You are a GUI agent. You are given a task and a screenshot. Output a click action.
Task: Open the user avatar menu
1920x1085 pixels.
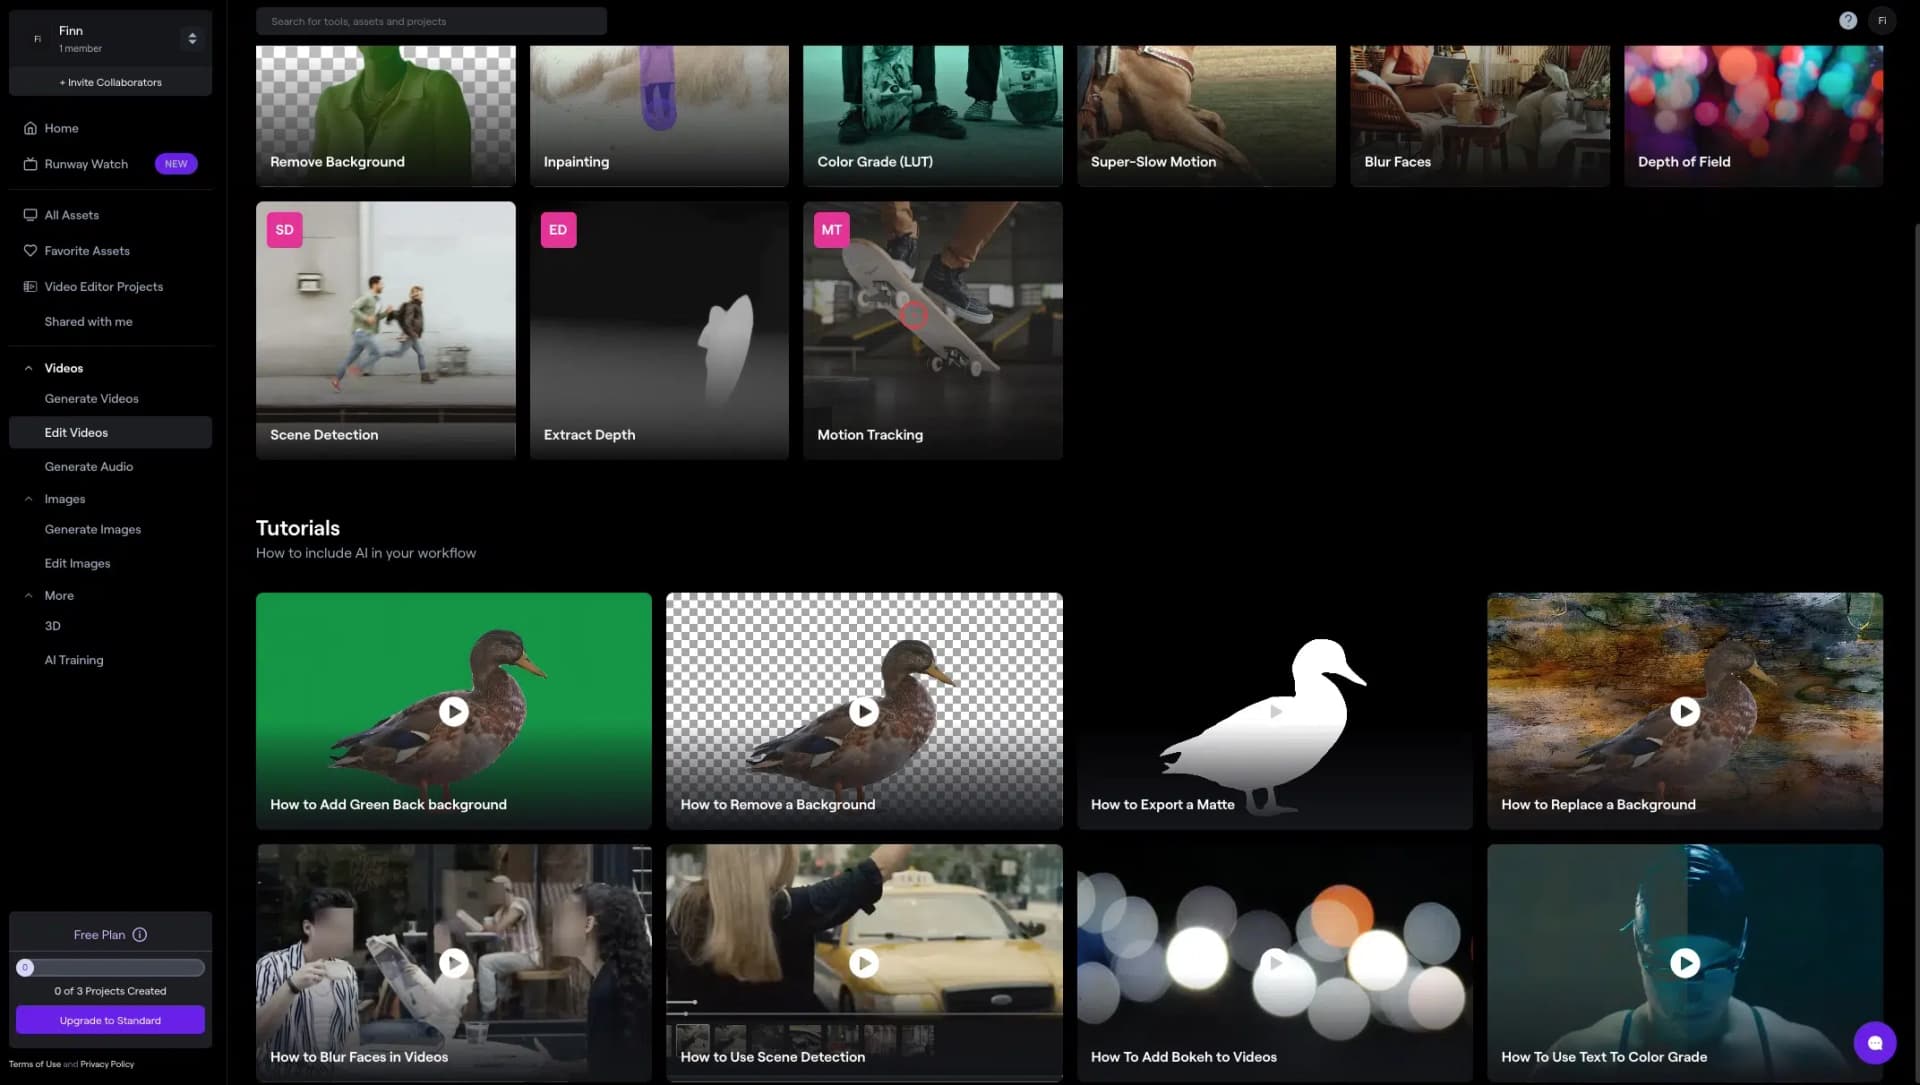1882,21
